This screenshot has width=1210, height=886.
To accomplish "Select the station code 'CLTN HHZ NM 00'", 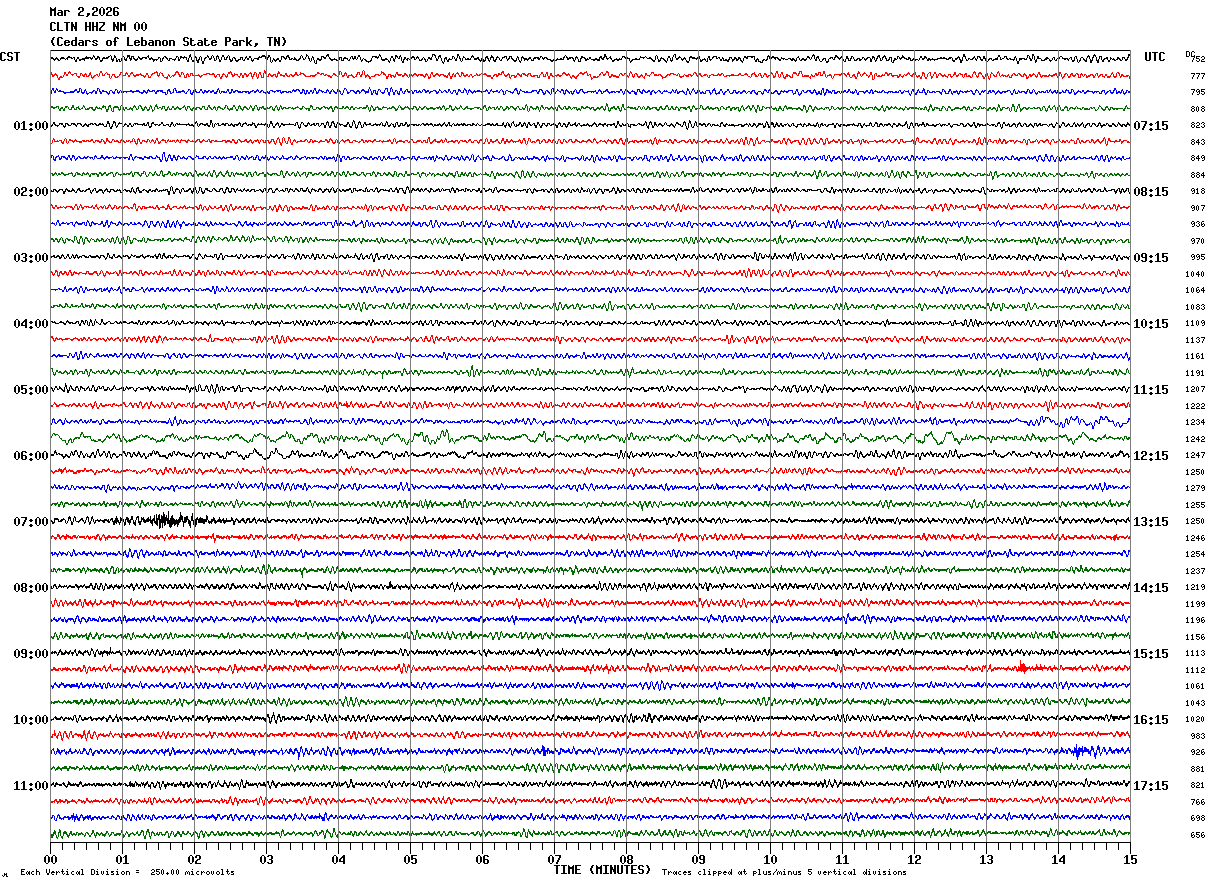I will (98, 27).
